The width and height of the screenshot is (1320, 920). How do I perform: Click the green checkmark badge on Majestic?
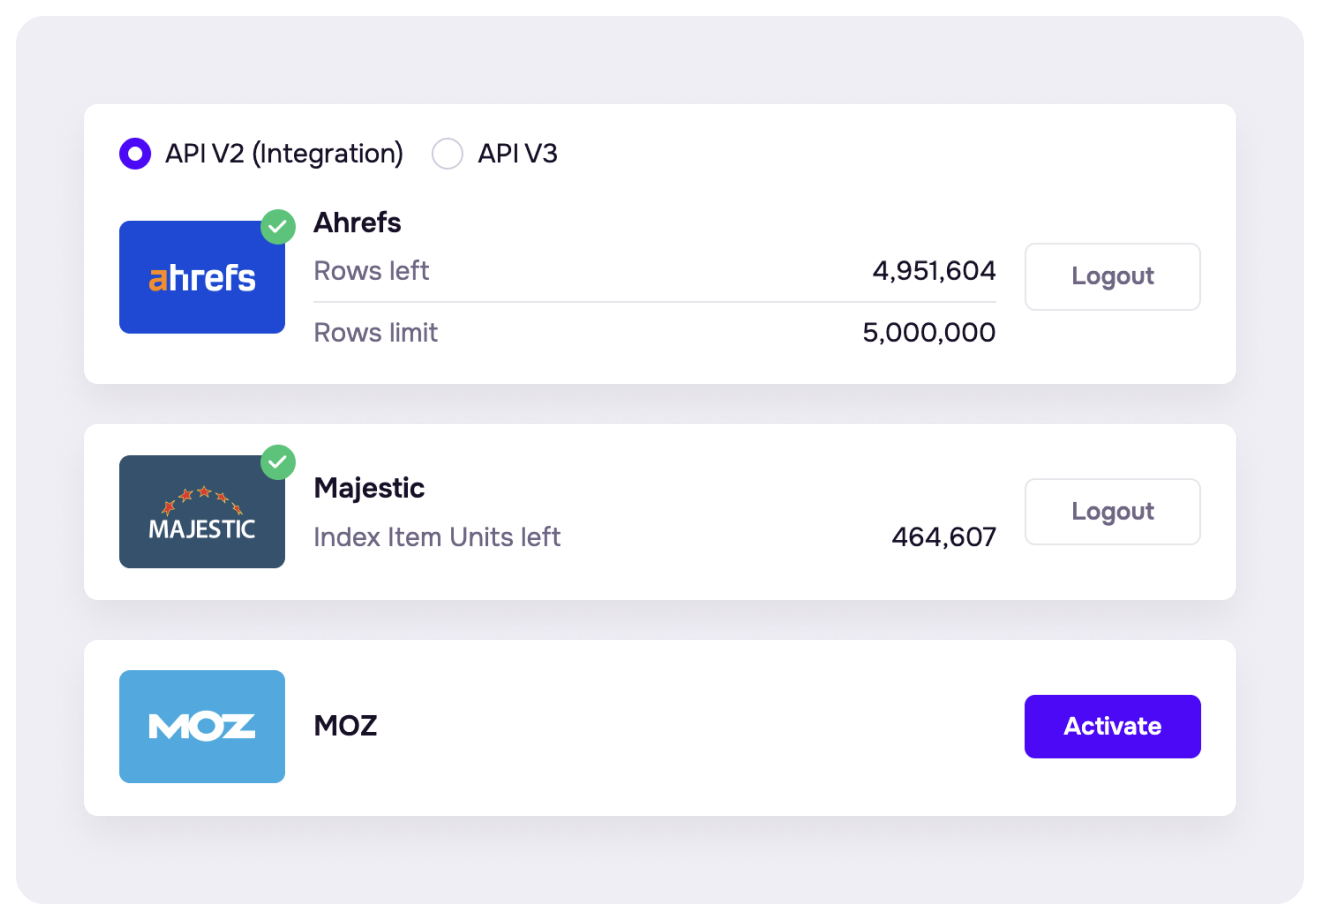click(278, 462)
